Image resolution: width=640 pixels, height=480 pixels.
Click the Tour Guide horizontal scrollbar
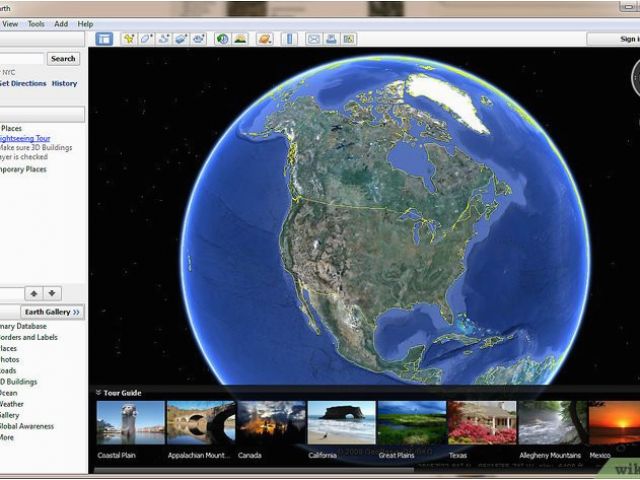pyautogui.click(x=254, y=470)
